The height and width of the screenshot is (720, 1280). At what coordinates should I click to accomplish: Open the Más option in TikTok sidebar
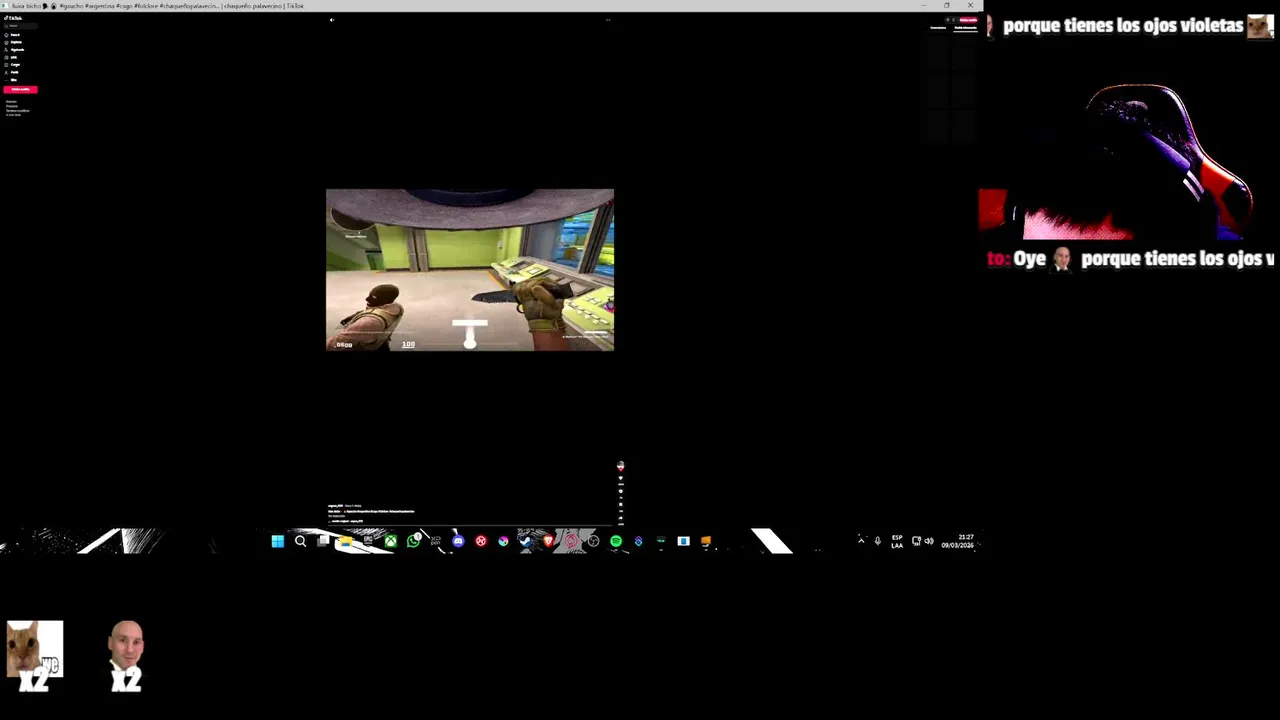point(11,80)
